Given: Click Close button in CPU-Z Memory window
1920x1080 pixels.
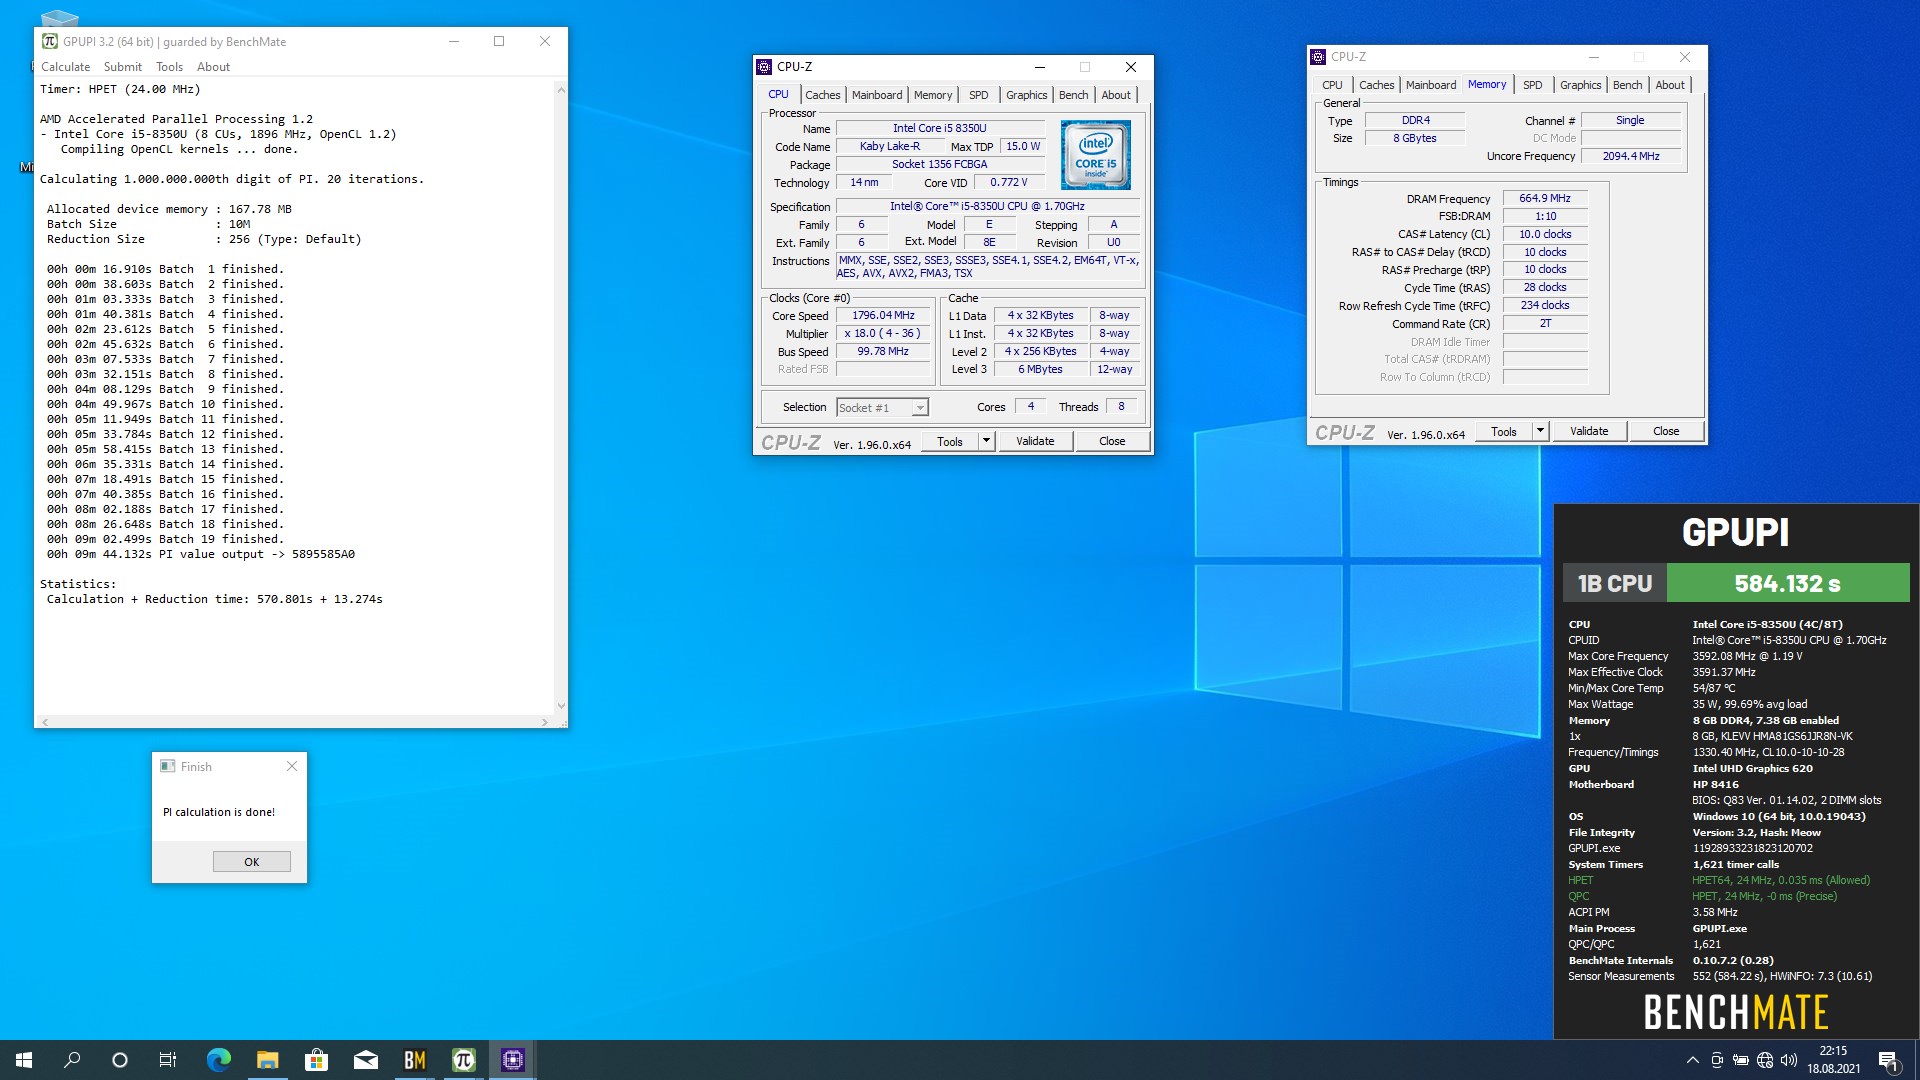Looking at the screenshot, I should [1666, 431].
